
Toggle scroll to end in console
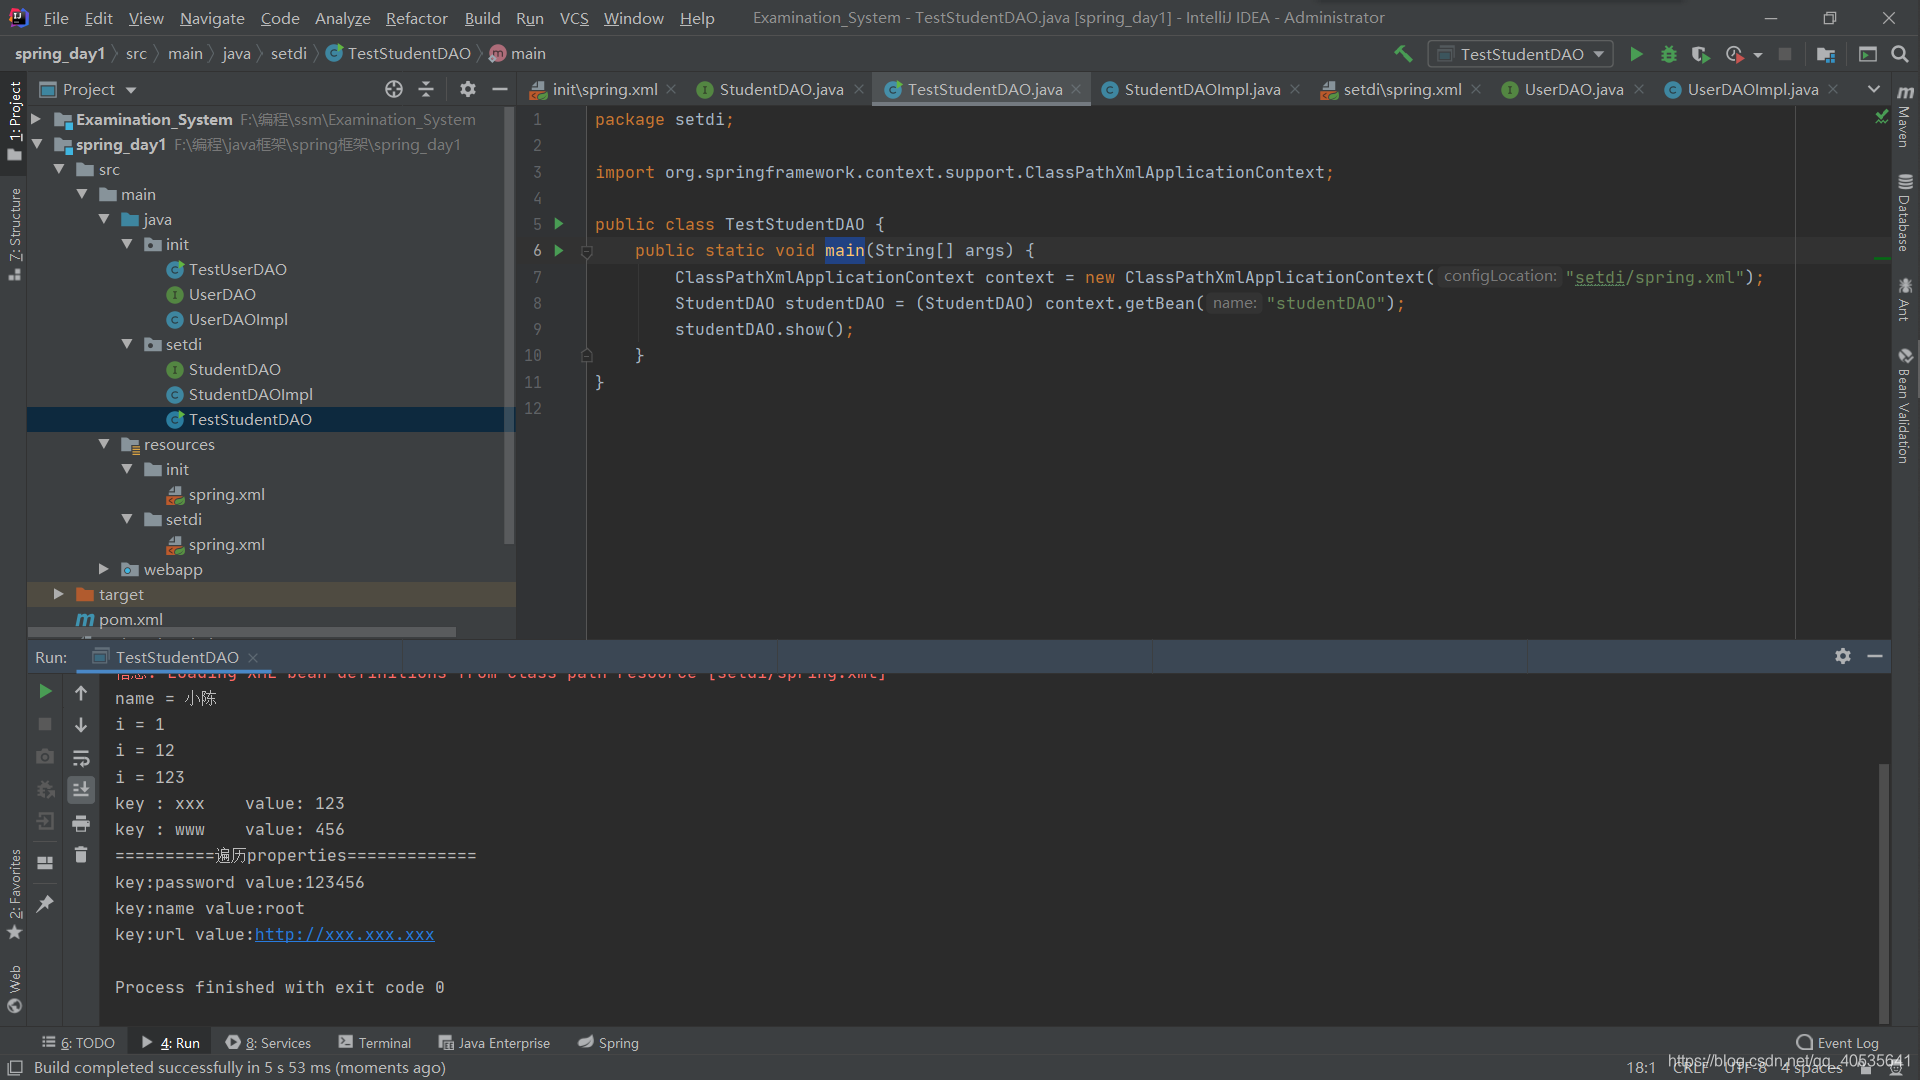[x=81, y=790]
